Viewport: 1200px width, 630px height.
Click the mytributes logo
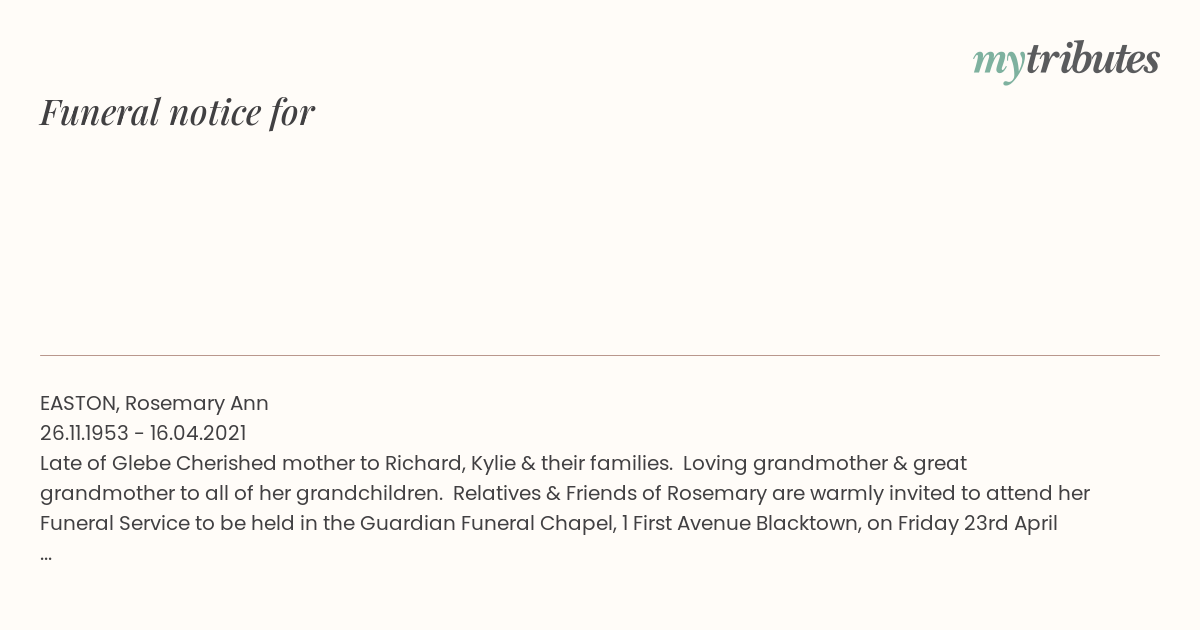(1066, 61)
